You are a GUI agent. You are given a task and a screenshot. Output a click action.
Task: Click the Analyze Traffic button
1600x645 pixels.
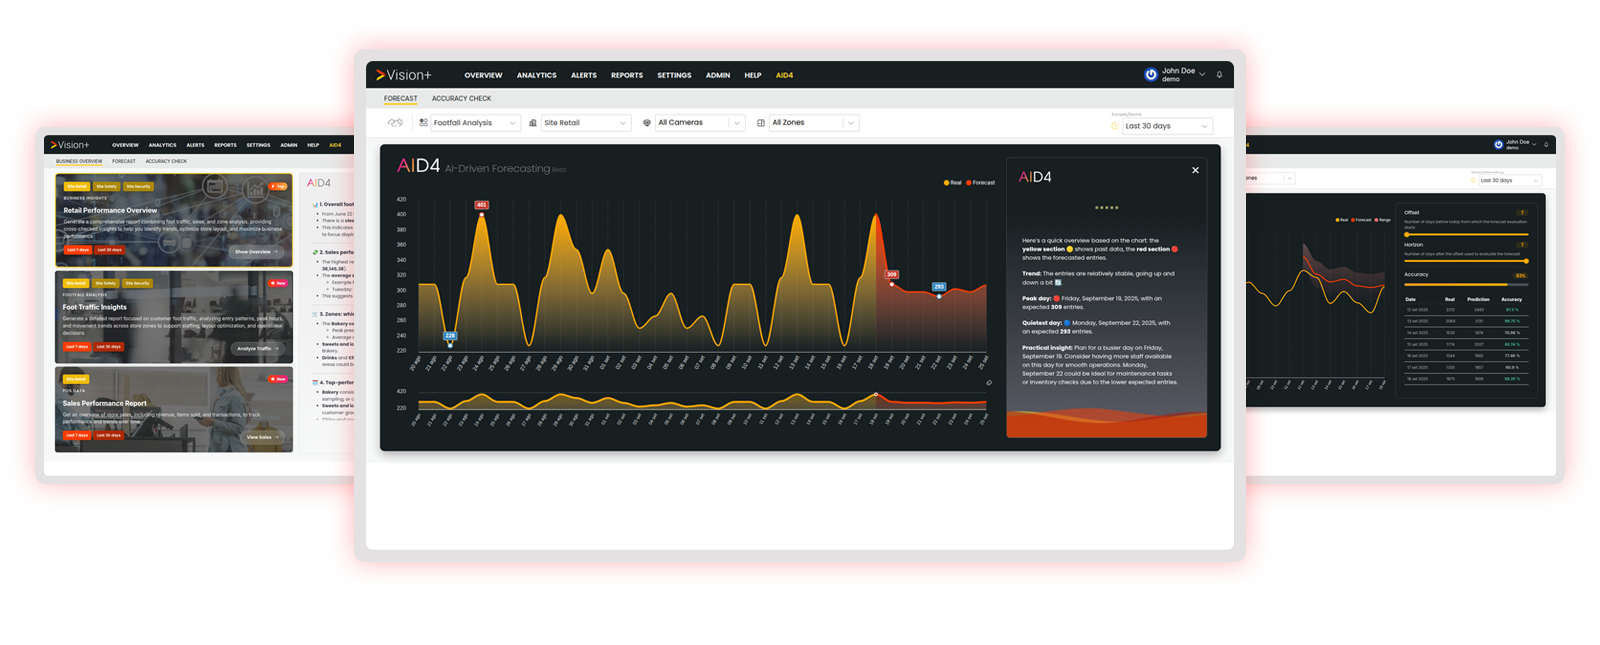(x=257, y=349)
